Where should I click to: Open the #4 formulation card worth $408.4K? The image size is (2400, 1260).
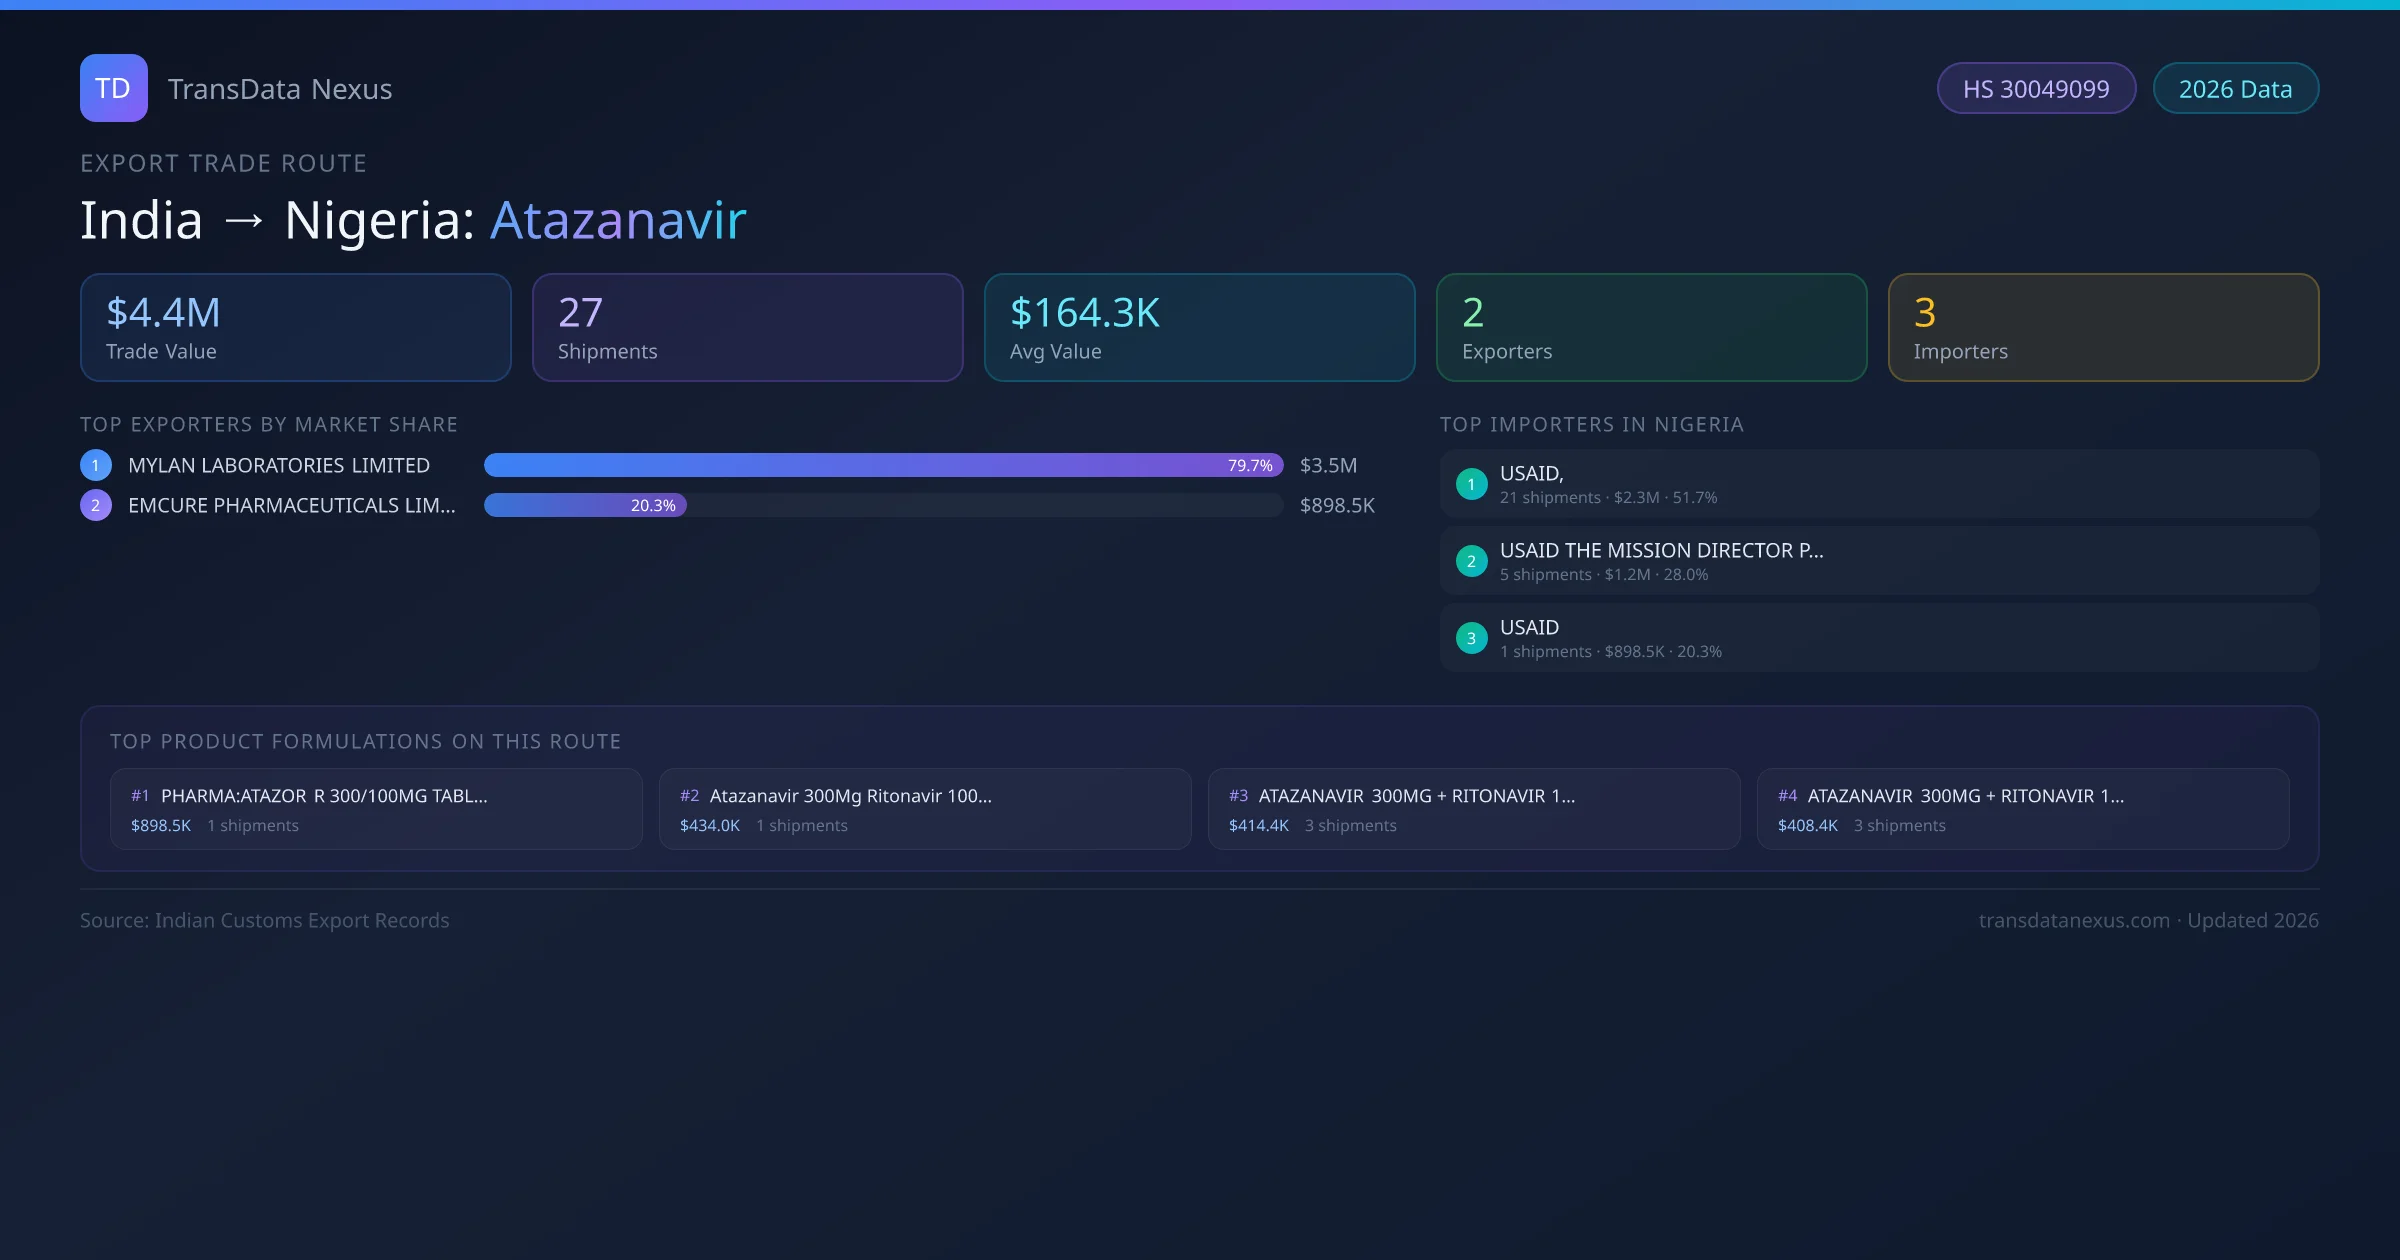tap(2022, 809)
